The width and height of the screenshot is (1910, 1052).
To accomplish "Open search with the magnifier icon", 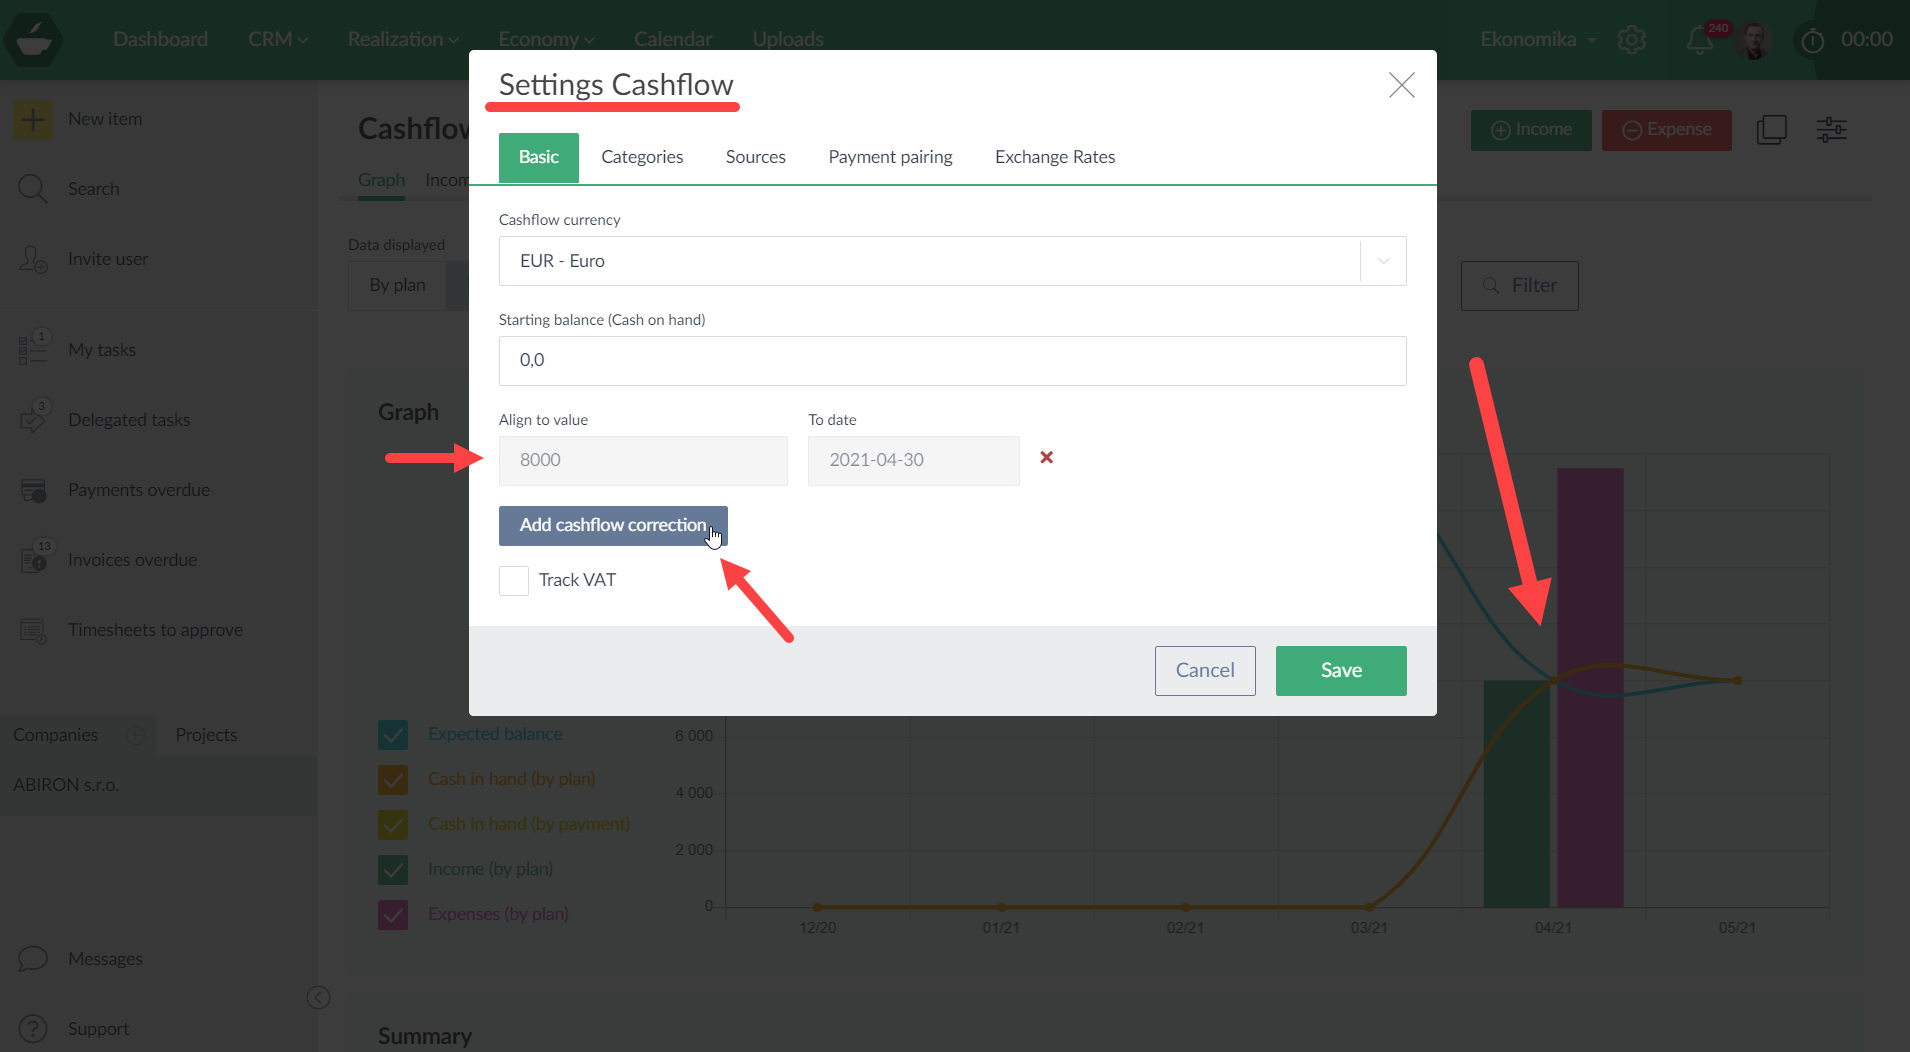I will (32, 188).
